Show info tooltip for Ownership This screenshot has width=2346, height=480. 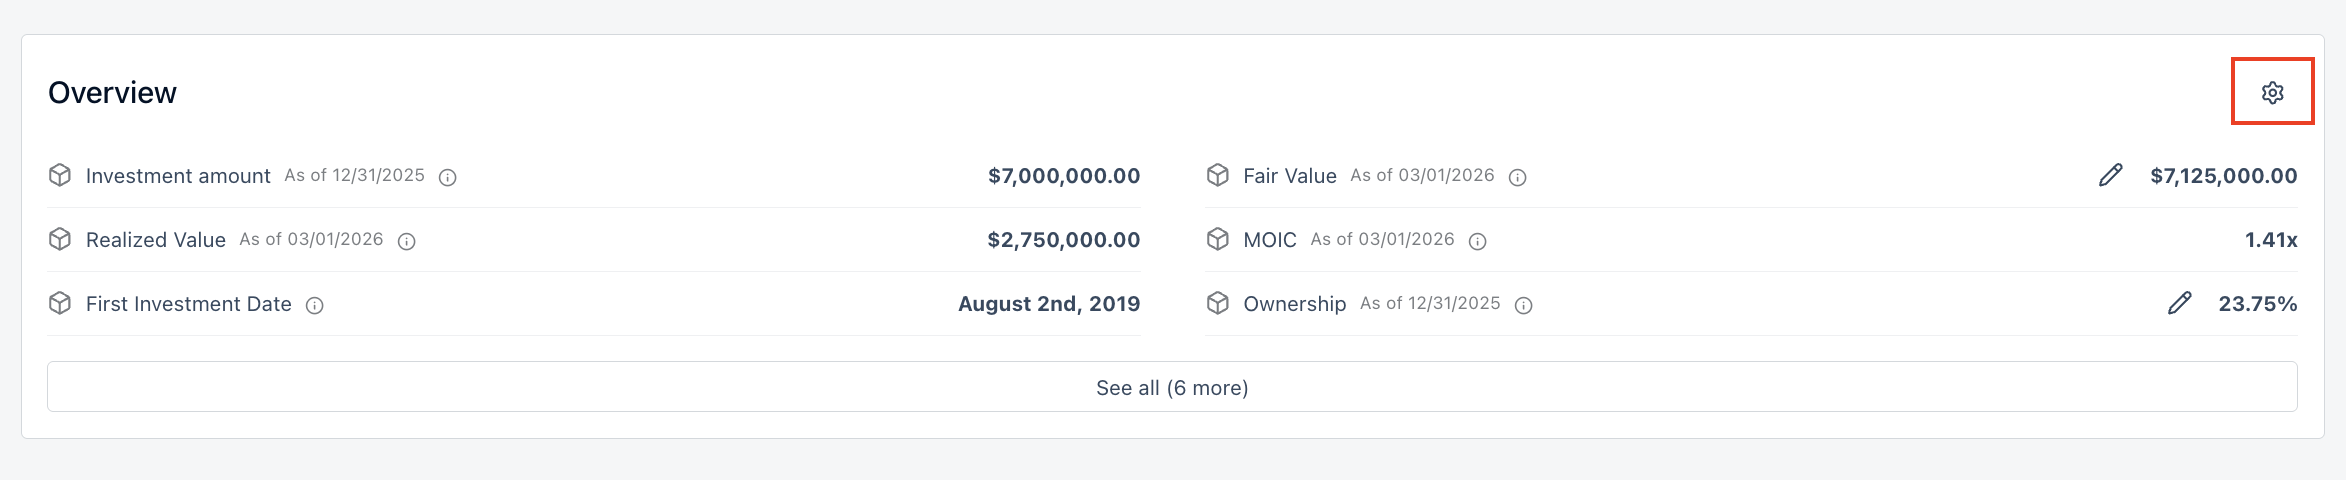(x=1523, y=305)
